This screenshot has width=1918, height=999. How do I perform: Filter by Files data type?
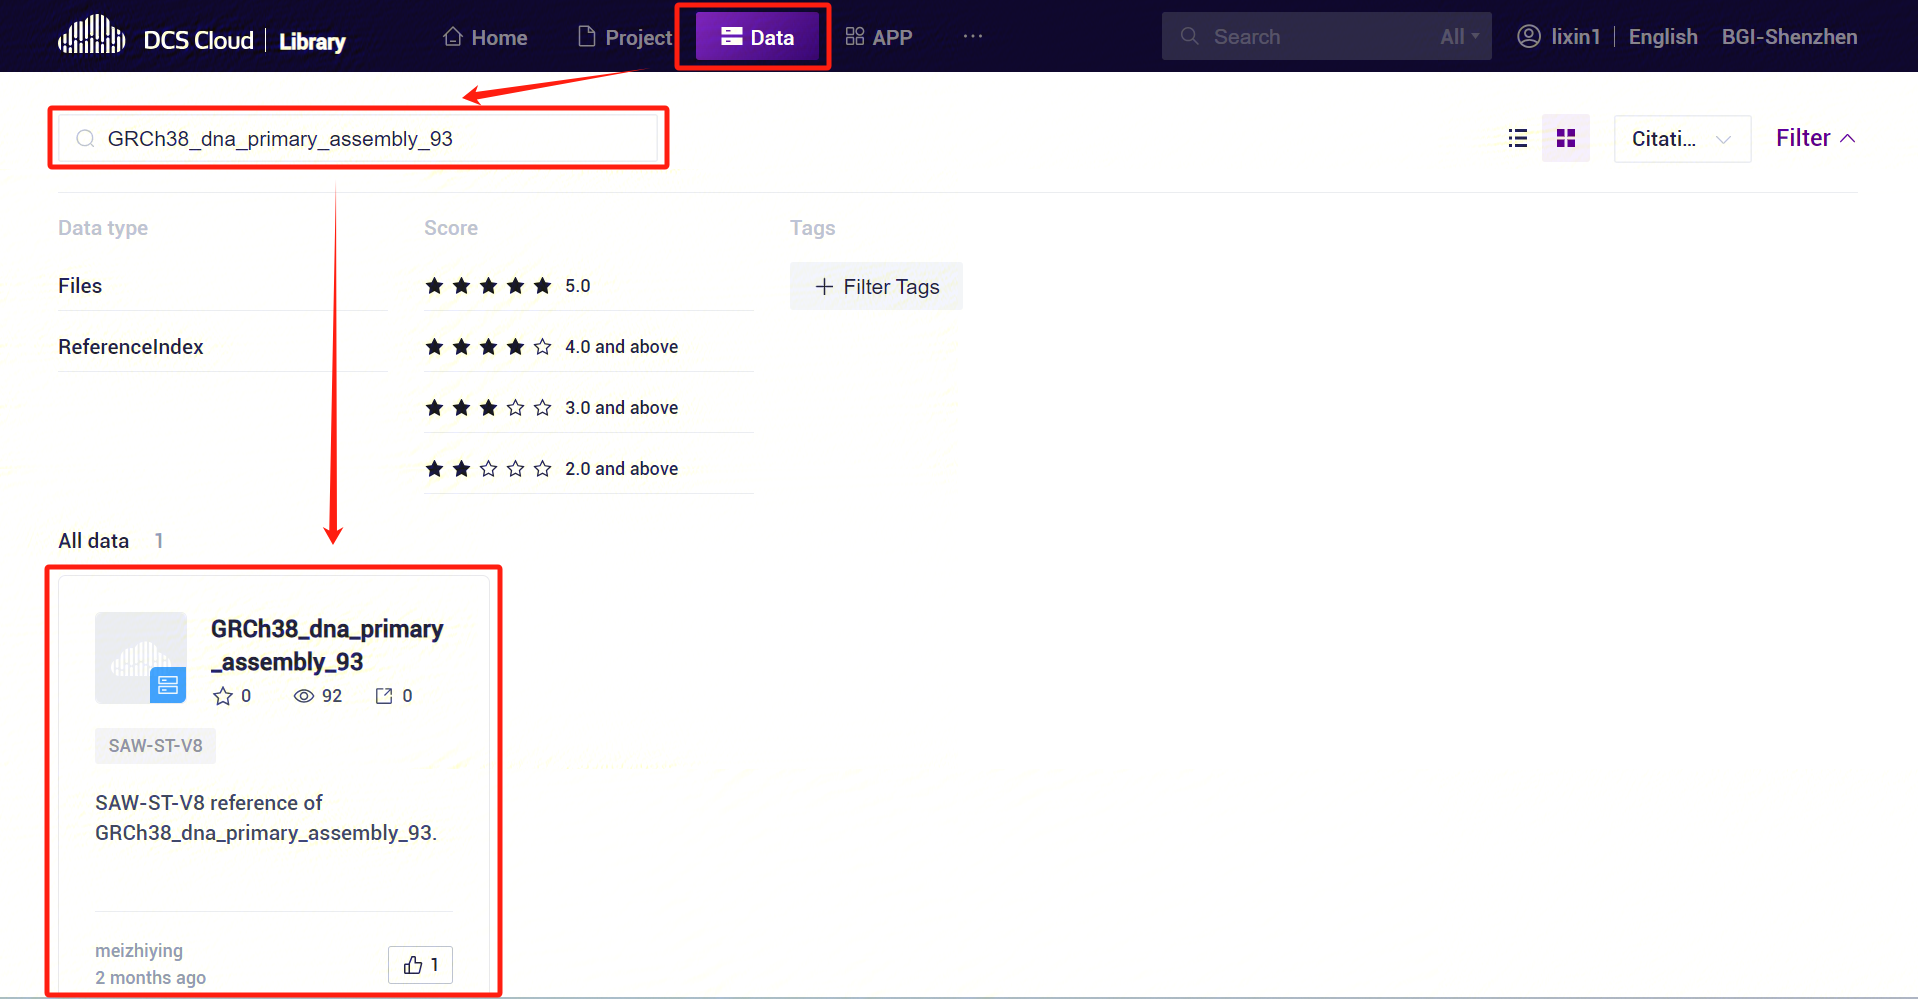tap(80, 286)
